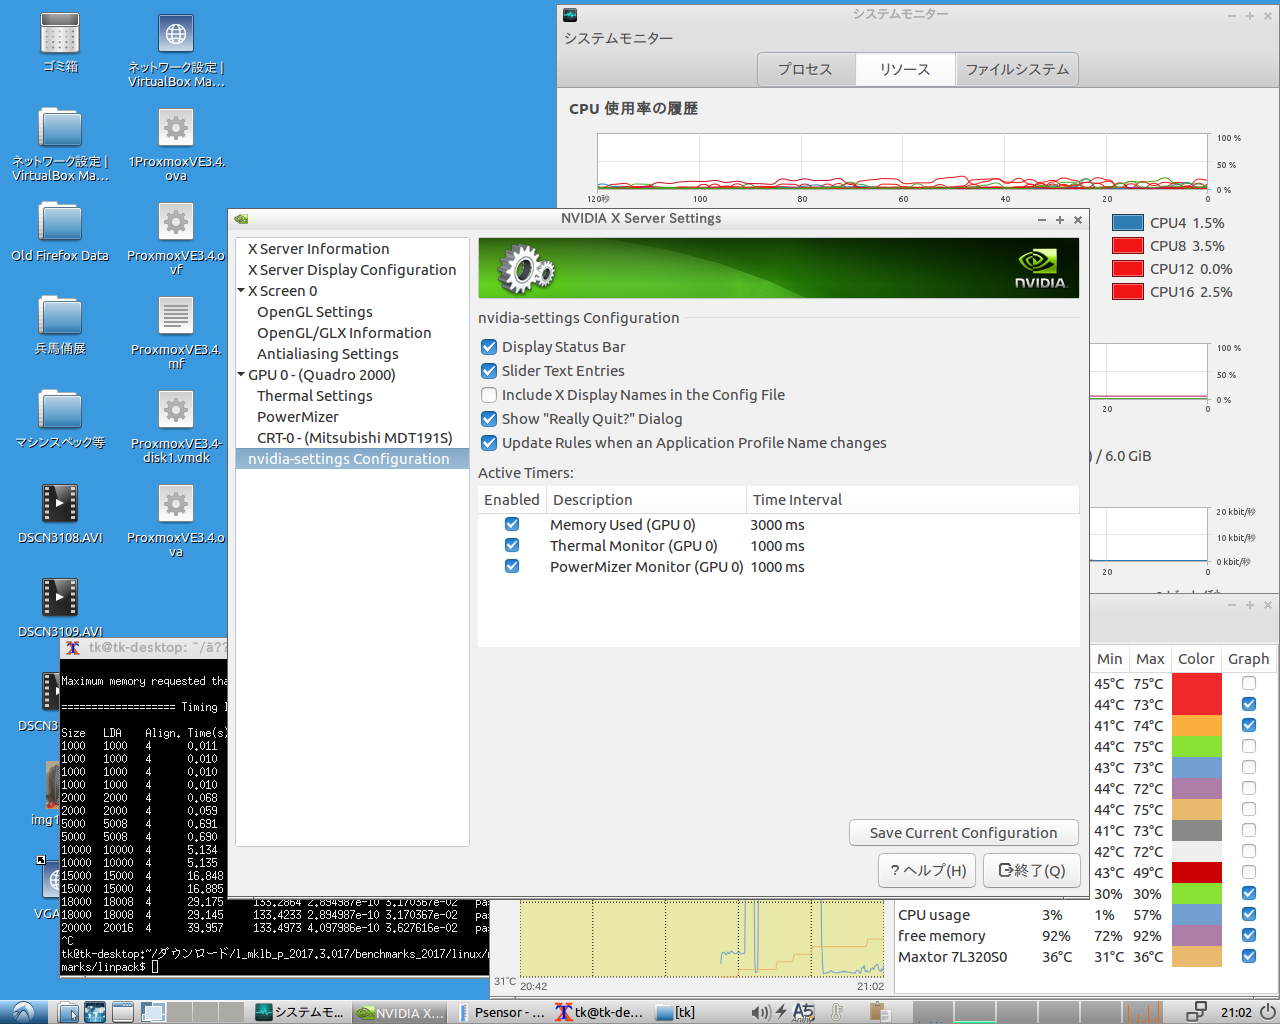
Task: Open the network connection tray icon
Action: coord(1196,1012)
